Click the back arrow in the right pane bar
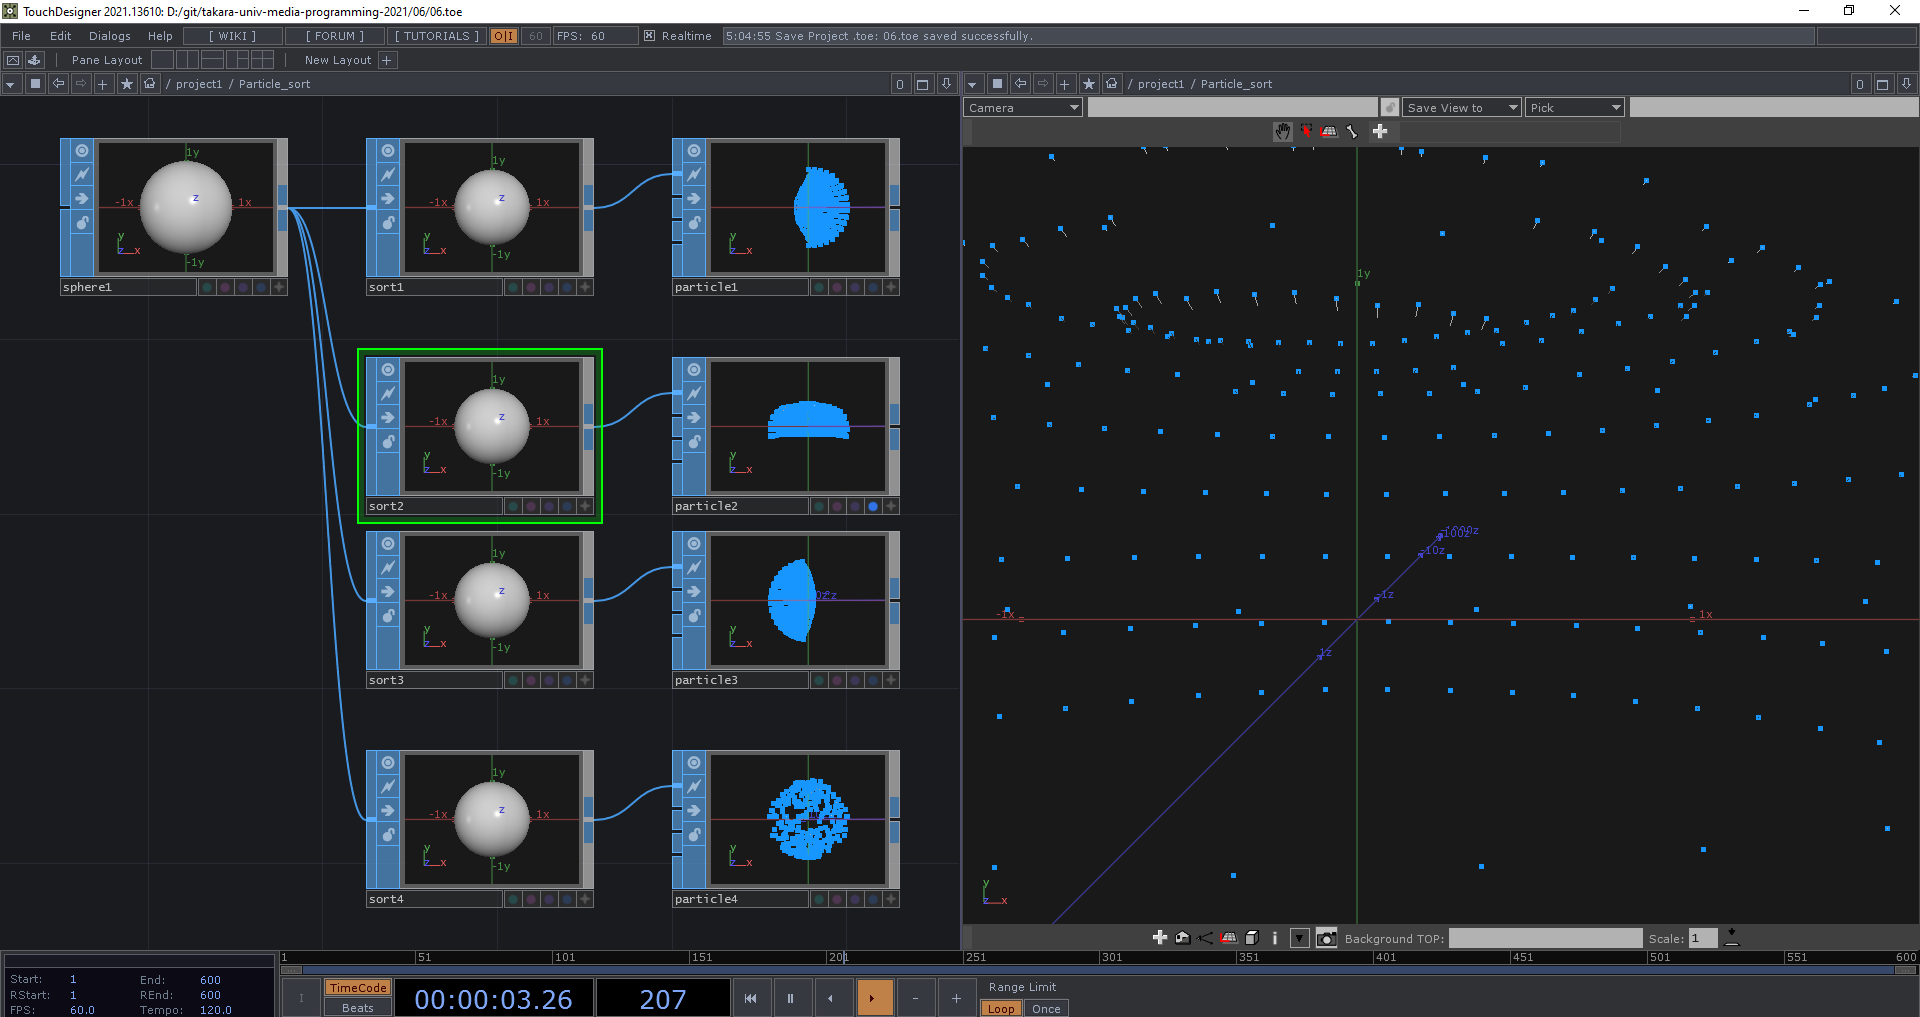This screenshot has height=1017, width=1920. click(x=1019, y=84)
